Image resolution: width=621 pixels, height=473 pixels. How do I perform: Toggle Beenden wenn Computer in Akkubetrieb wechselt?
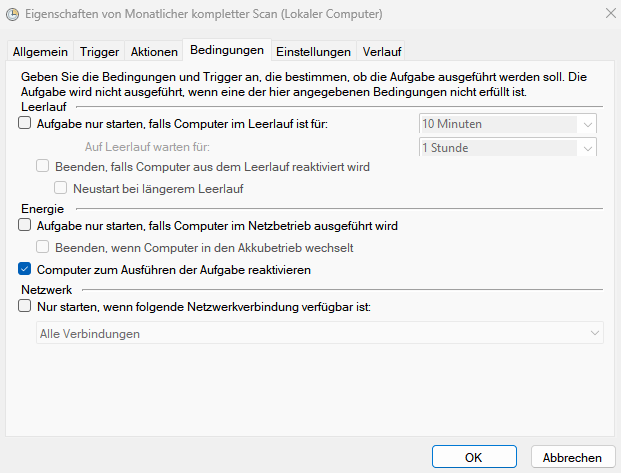[43, 247]
